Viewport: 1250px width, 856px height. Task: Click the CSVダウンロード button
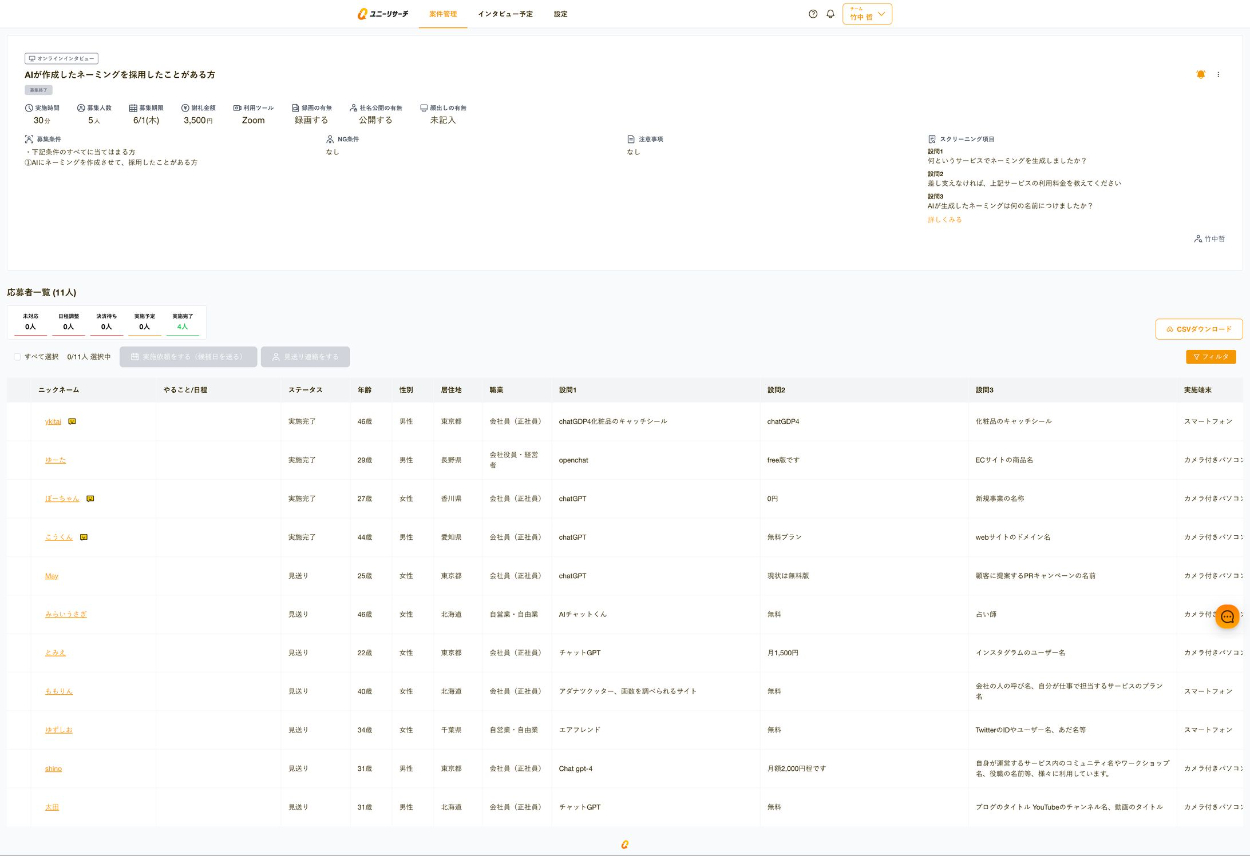pos(1198,329)
